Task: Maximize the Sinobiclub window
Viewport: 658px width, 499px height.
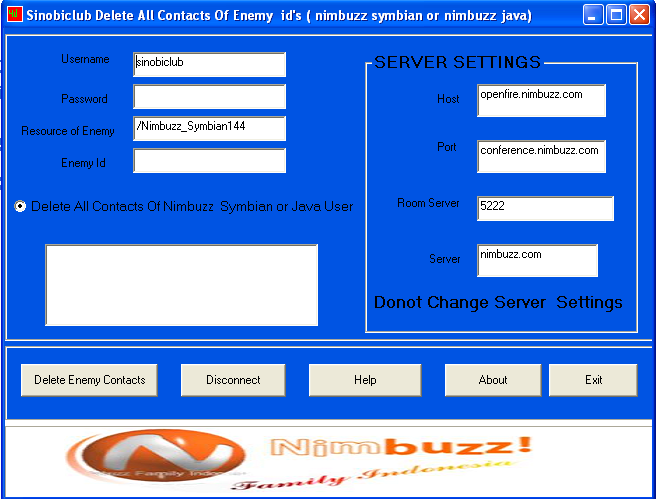Action: coord(616,15)
